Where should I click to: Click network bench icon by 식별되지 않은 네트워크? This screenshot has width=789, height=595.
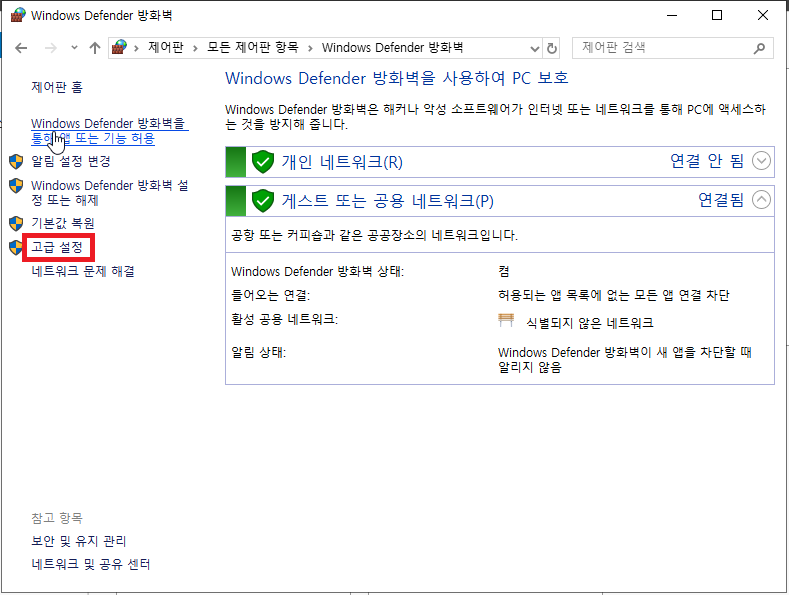pyautogui.click(x=506, y=320)
